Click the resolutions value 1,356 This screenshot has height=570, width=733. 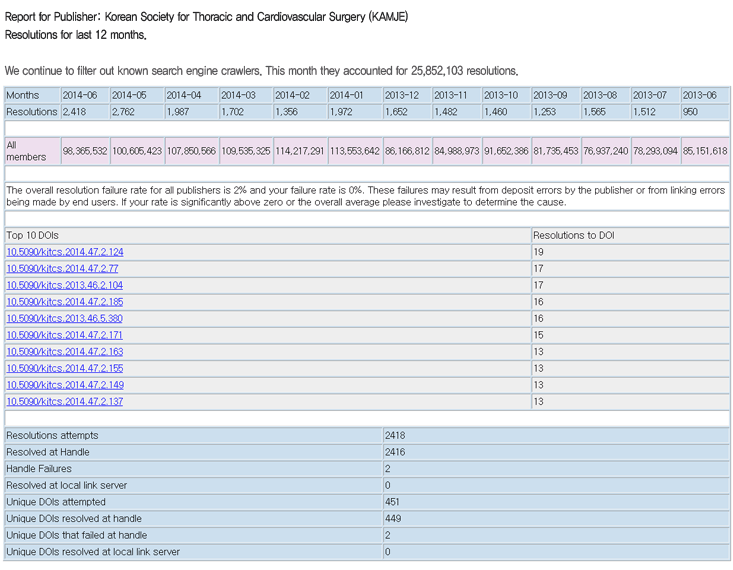pos(287,112)
